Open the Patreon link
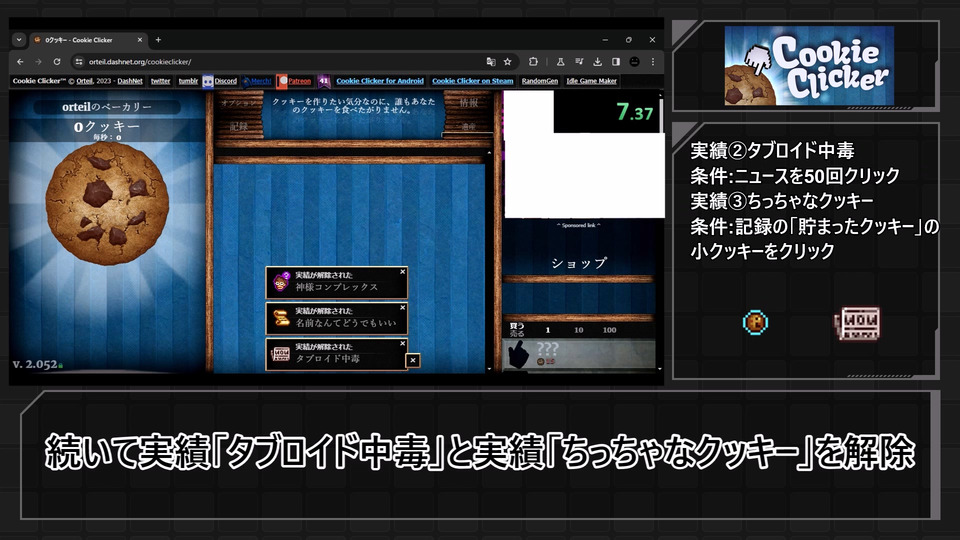The width and height of the screenshot is (960, 540). click(x=299, y=81)
